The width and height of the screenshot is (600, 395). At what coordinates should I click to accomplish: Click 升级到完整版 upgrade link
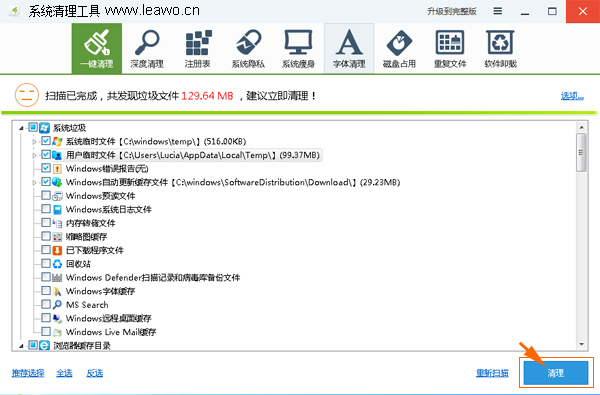452,11
